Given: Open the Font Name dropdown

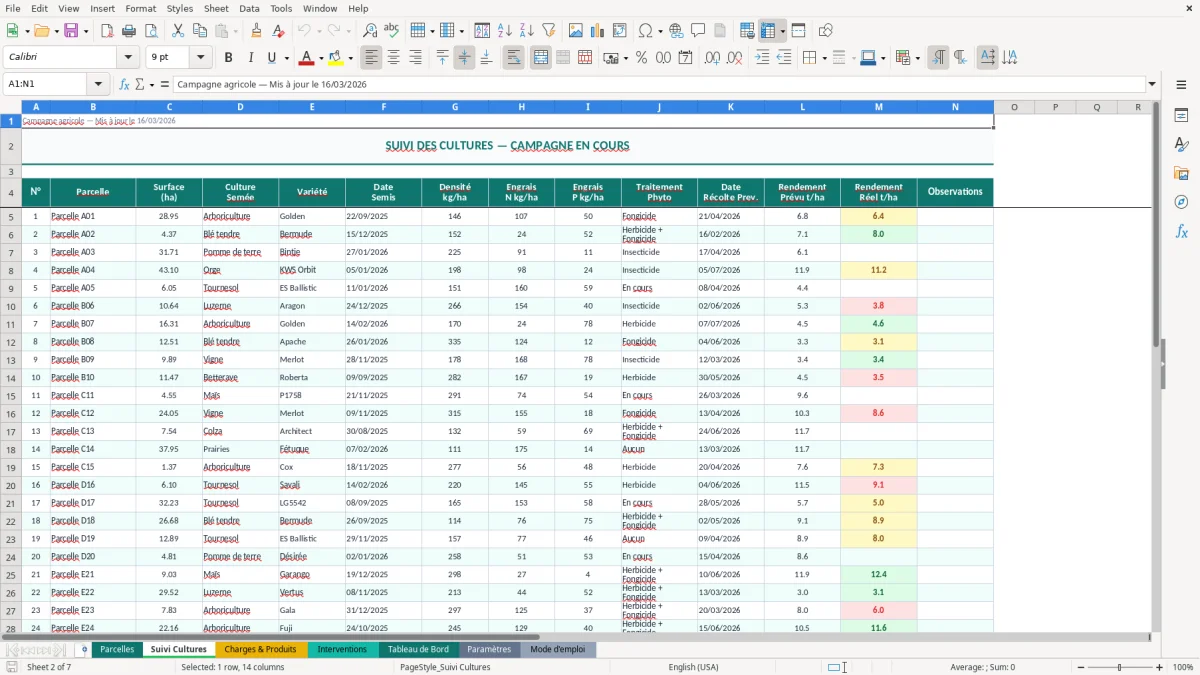Looking at the screenshot, I should pos(127,58).
